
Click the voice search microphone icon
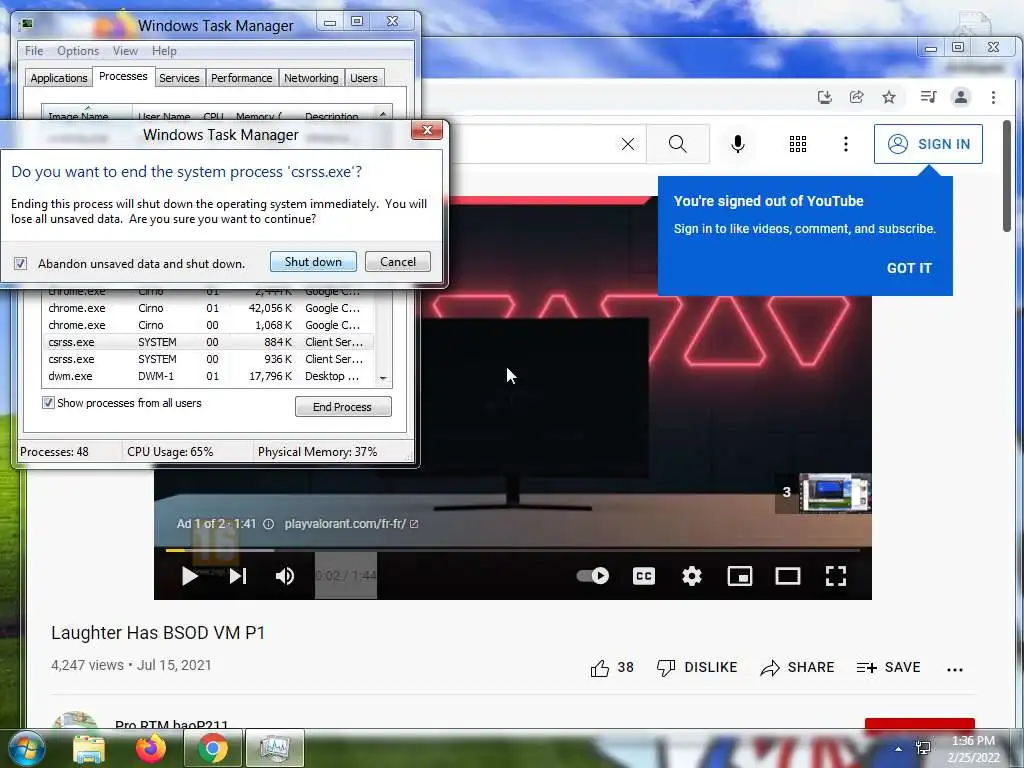point(738,144)
